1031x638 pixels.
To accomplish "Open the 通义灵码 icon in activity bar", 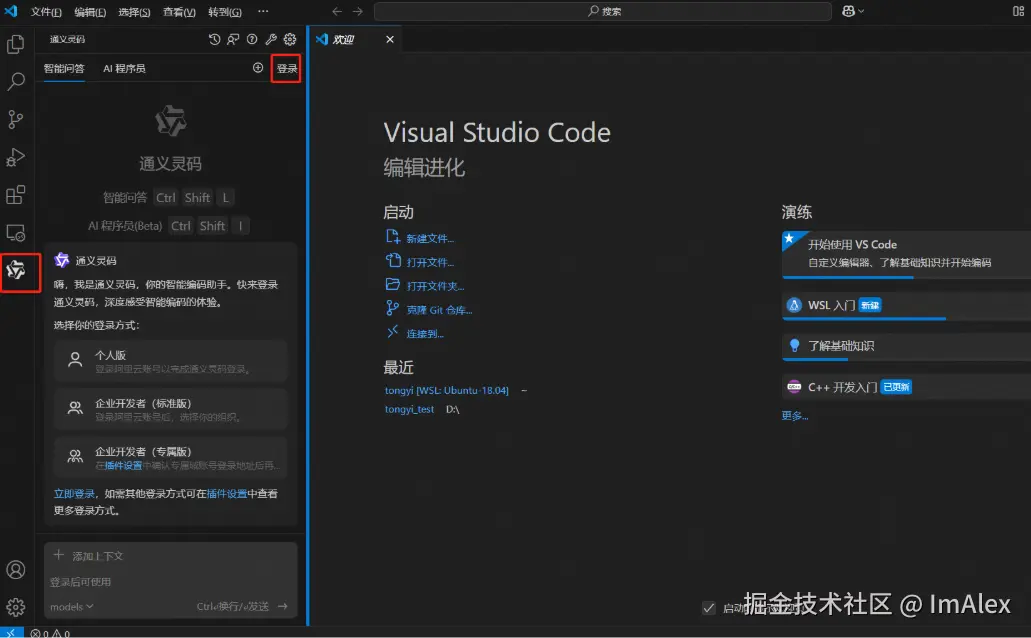I will coord(16,270).
